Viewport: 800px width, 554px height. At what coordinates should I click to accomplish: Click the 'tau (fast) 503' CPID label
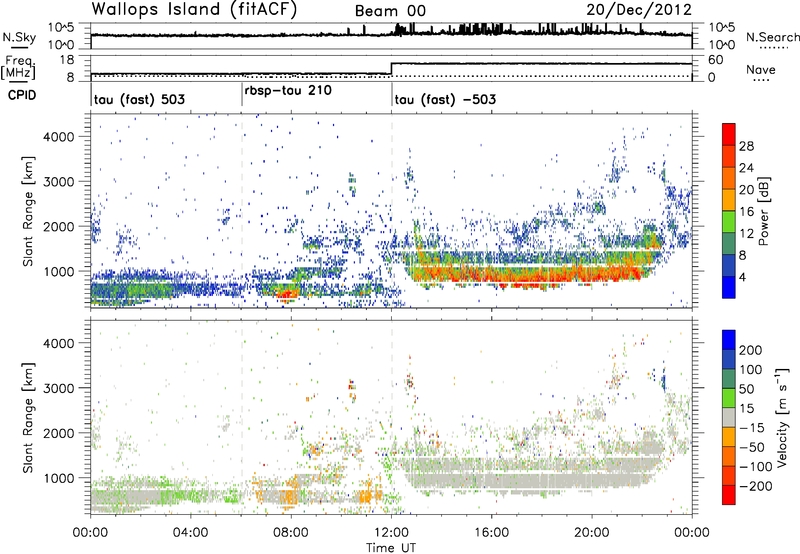coord(139,99)
